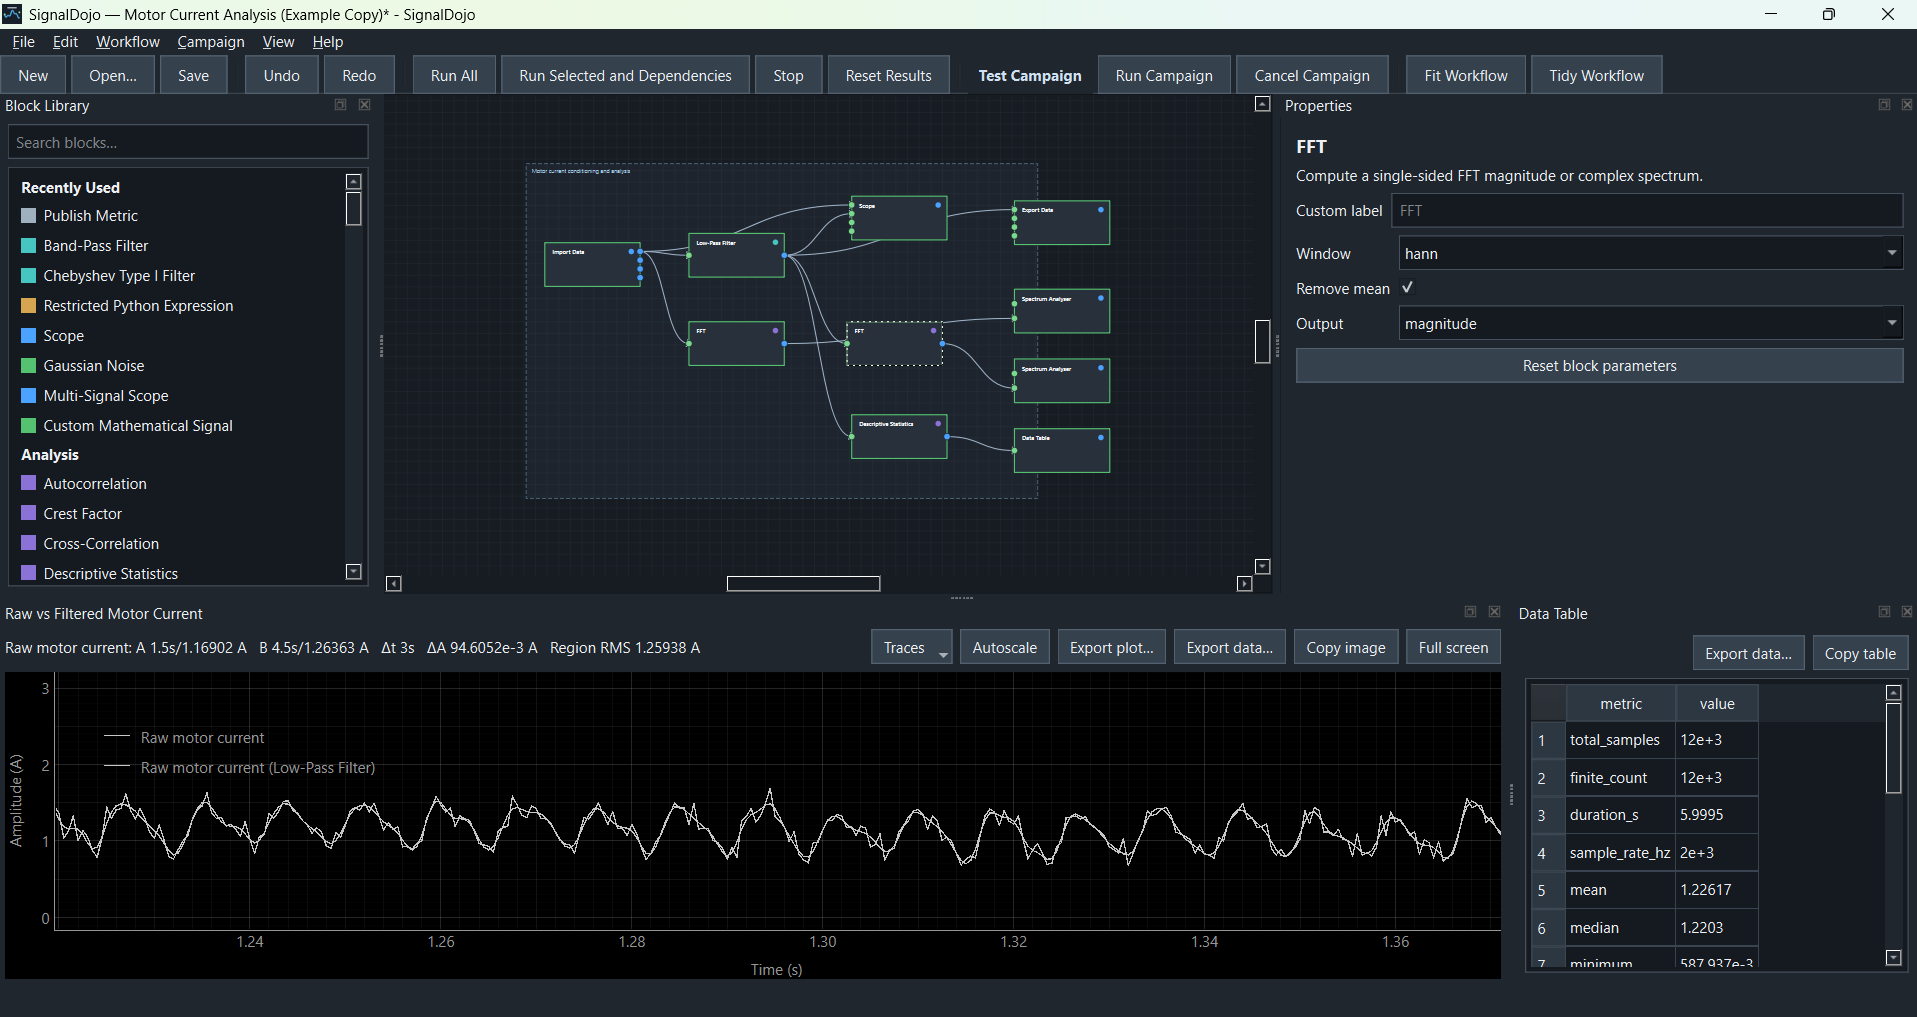
Task: Click Fit Workflow button
Action: 1466,76
